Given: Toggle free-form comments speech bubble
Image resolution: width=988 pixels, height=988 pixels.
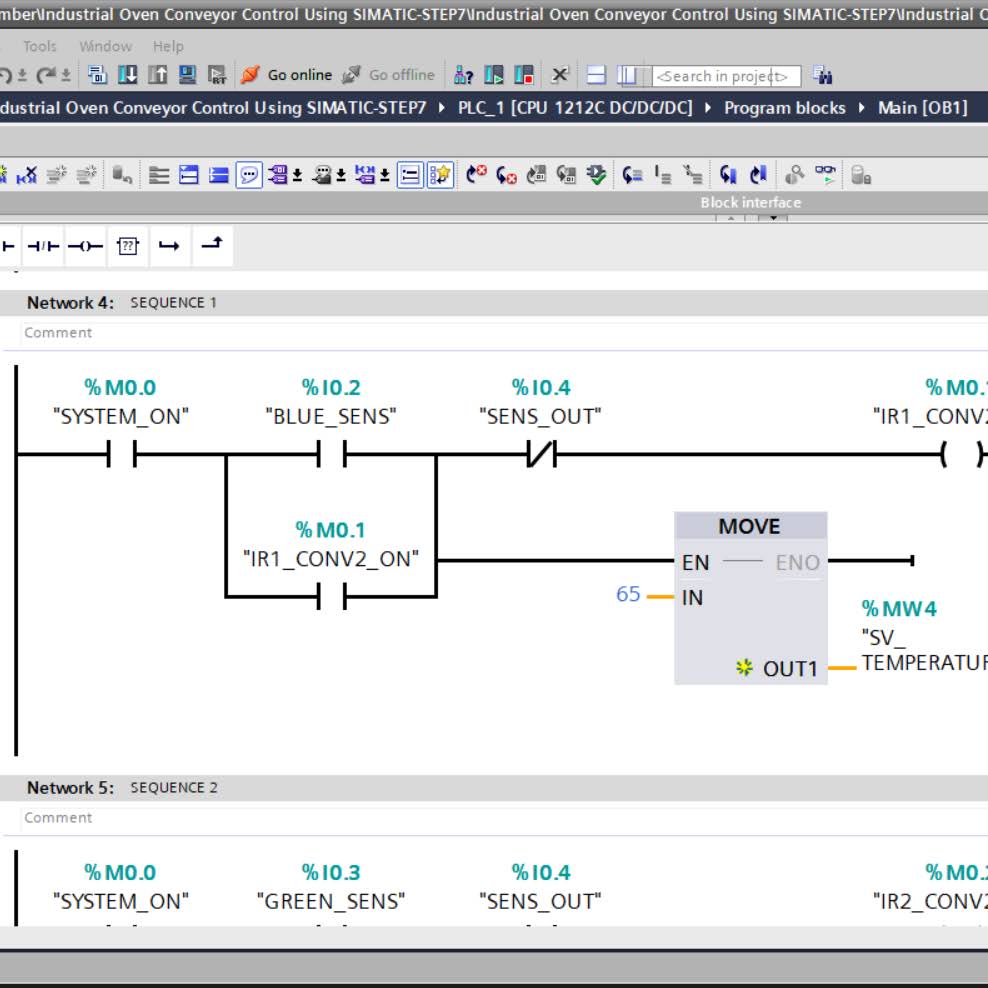Looking at the screenshot, I should point(249,175).
